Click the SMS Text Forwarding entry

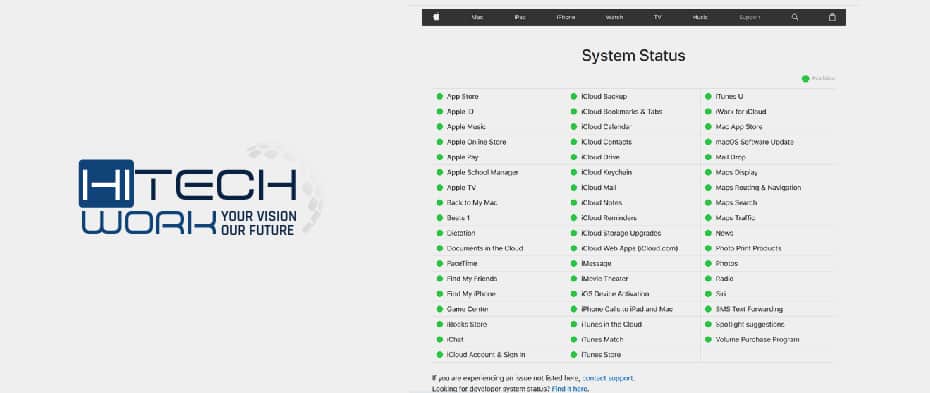[744, 309]
